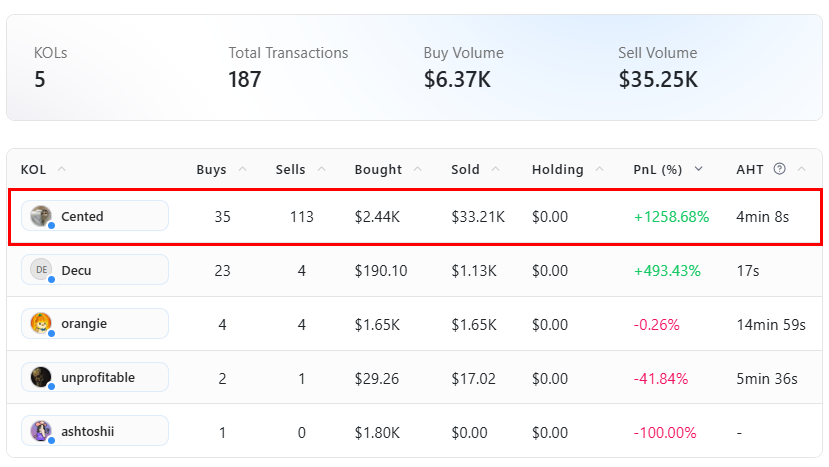Click ashtoshii's avatar icon
Image resolution: width=829 pixels, height=467 pixels.
click(x=41, y=432)
